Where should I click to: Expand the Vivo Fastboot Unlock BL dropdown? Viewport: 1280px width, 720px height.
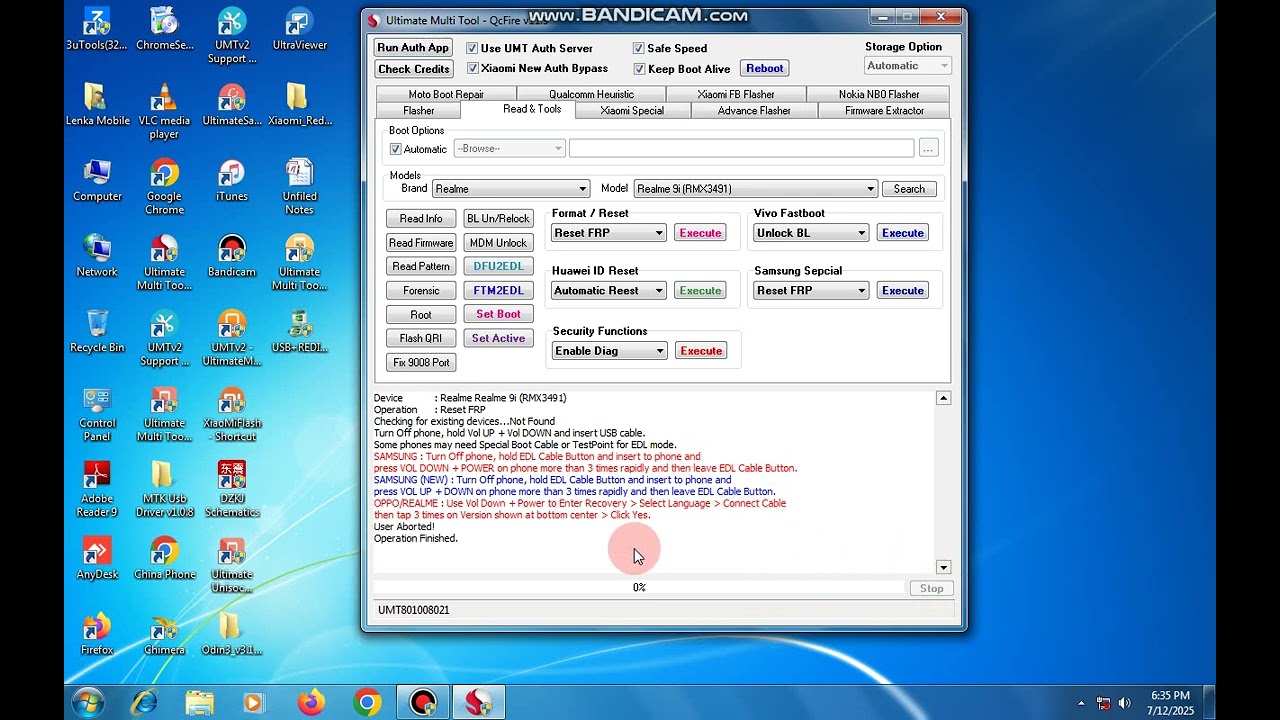coord(811,233)
